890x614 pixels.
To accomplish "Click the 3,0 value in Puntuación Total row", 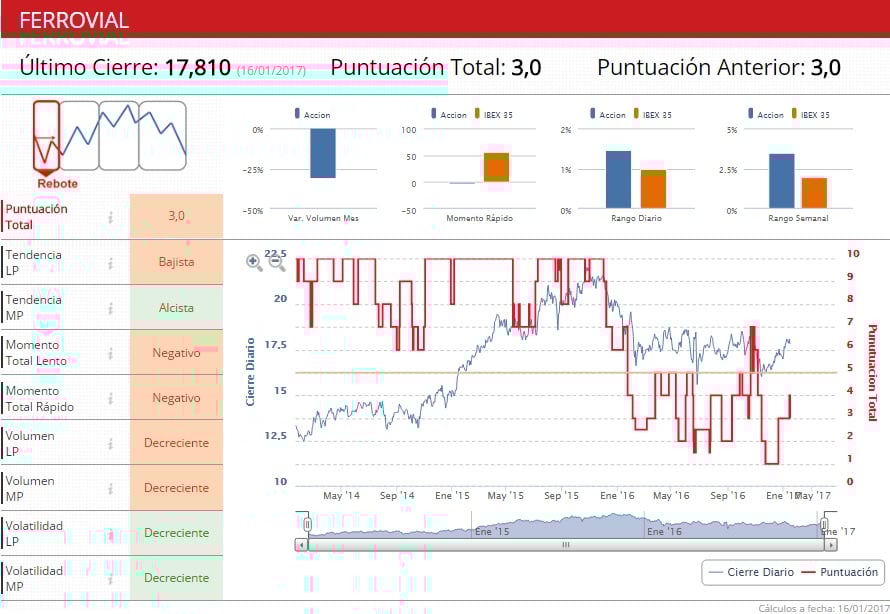I will pos(177,216).
